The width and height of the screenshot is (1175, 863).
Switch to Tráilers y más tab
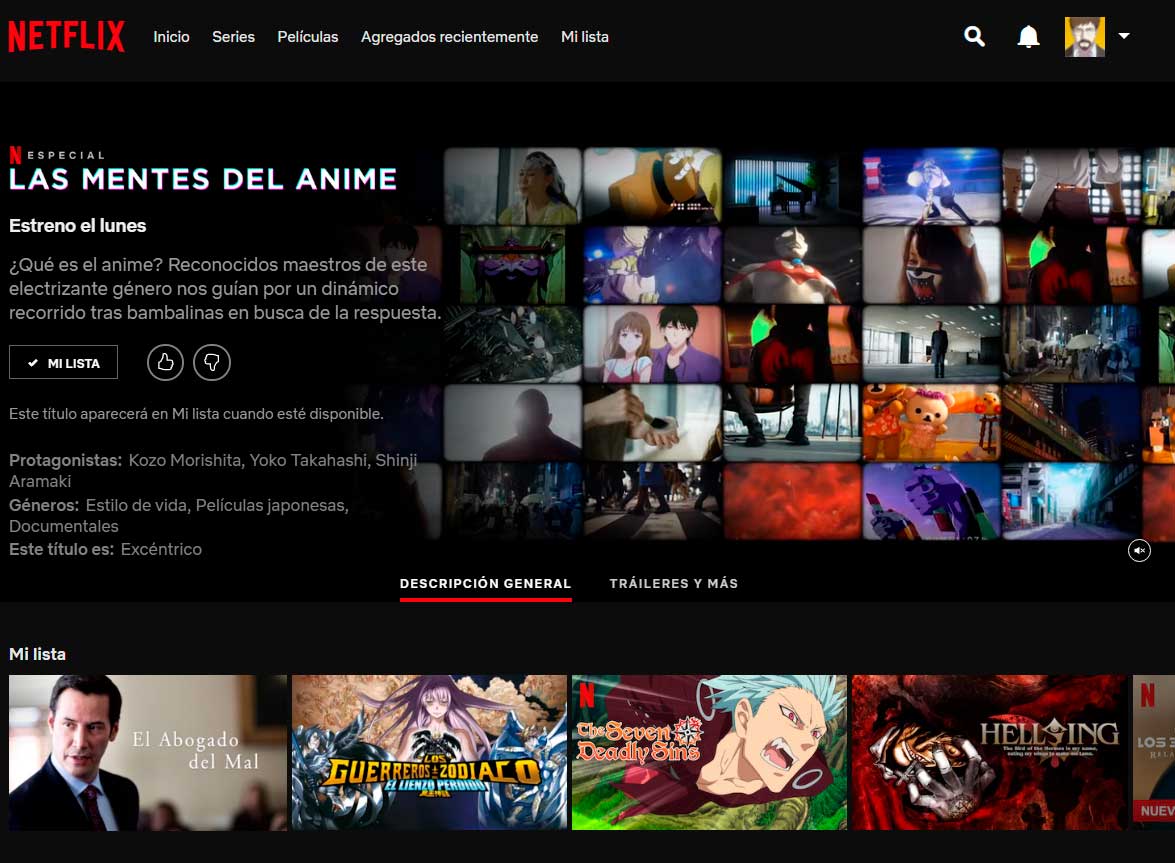(674, 584)
